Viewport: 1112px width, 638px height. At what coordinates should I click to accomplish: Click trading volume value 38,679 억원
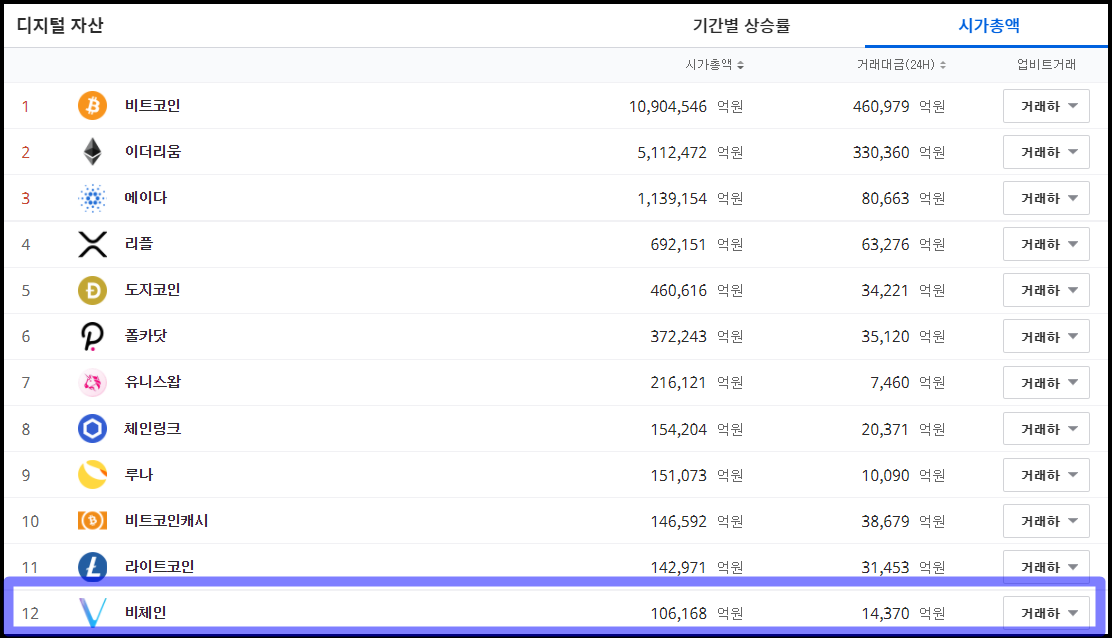coord(904,522)
